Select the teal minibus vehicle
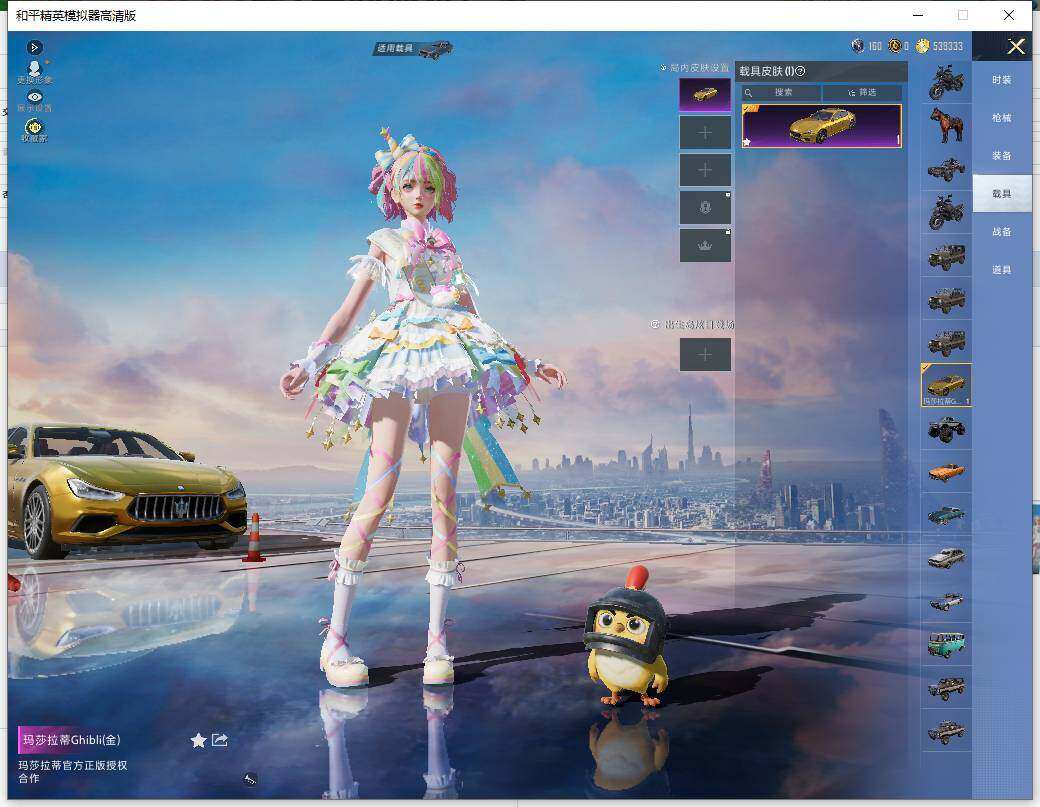Image resolution: width=1040 pixels, height=807 pixels. pyautogui.click(x=946, y=645)
